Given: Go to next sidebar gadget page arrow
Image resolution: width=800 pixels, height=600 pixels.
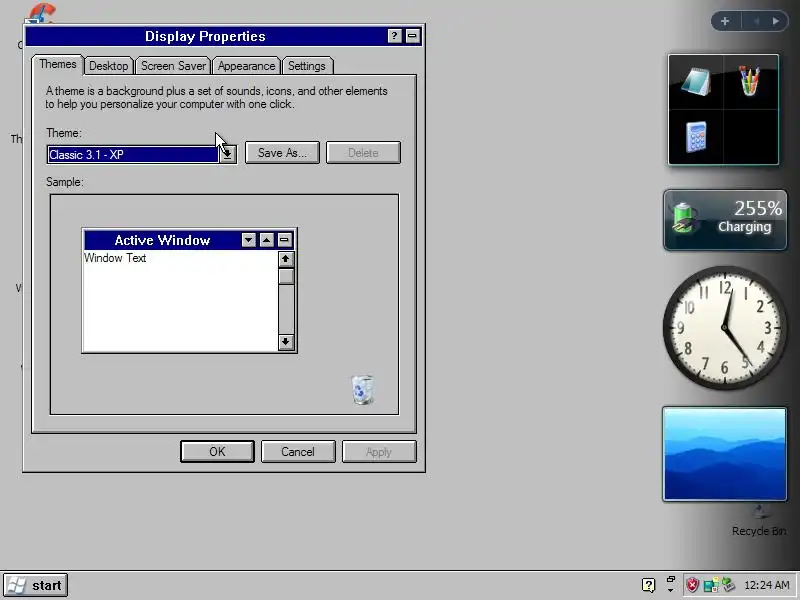Looking at the screenshot, I should [x=776, y=21].
